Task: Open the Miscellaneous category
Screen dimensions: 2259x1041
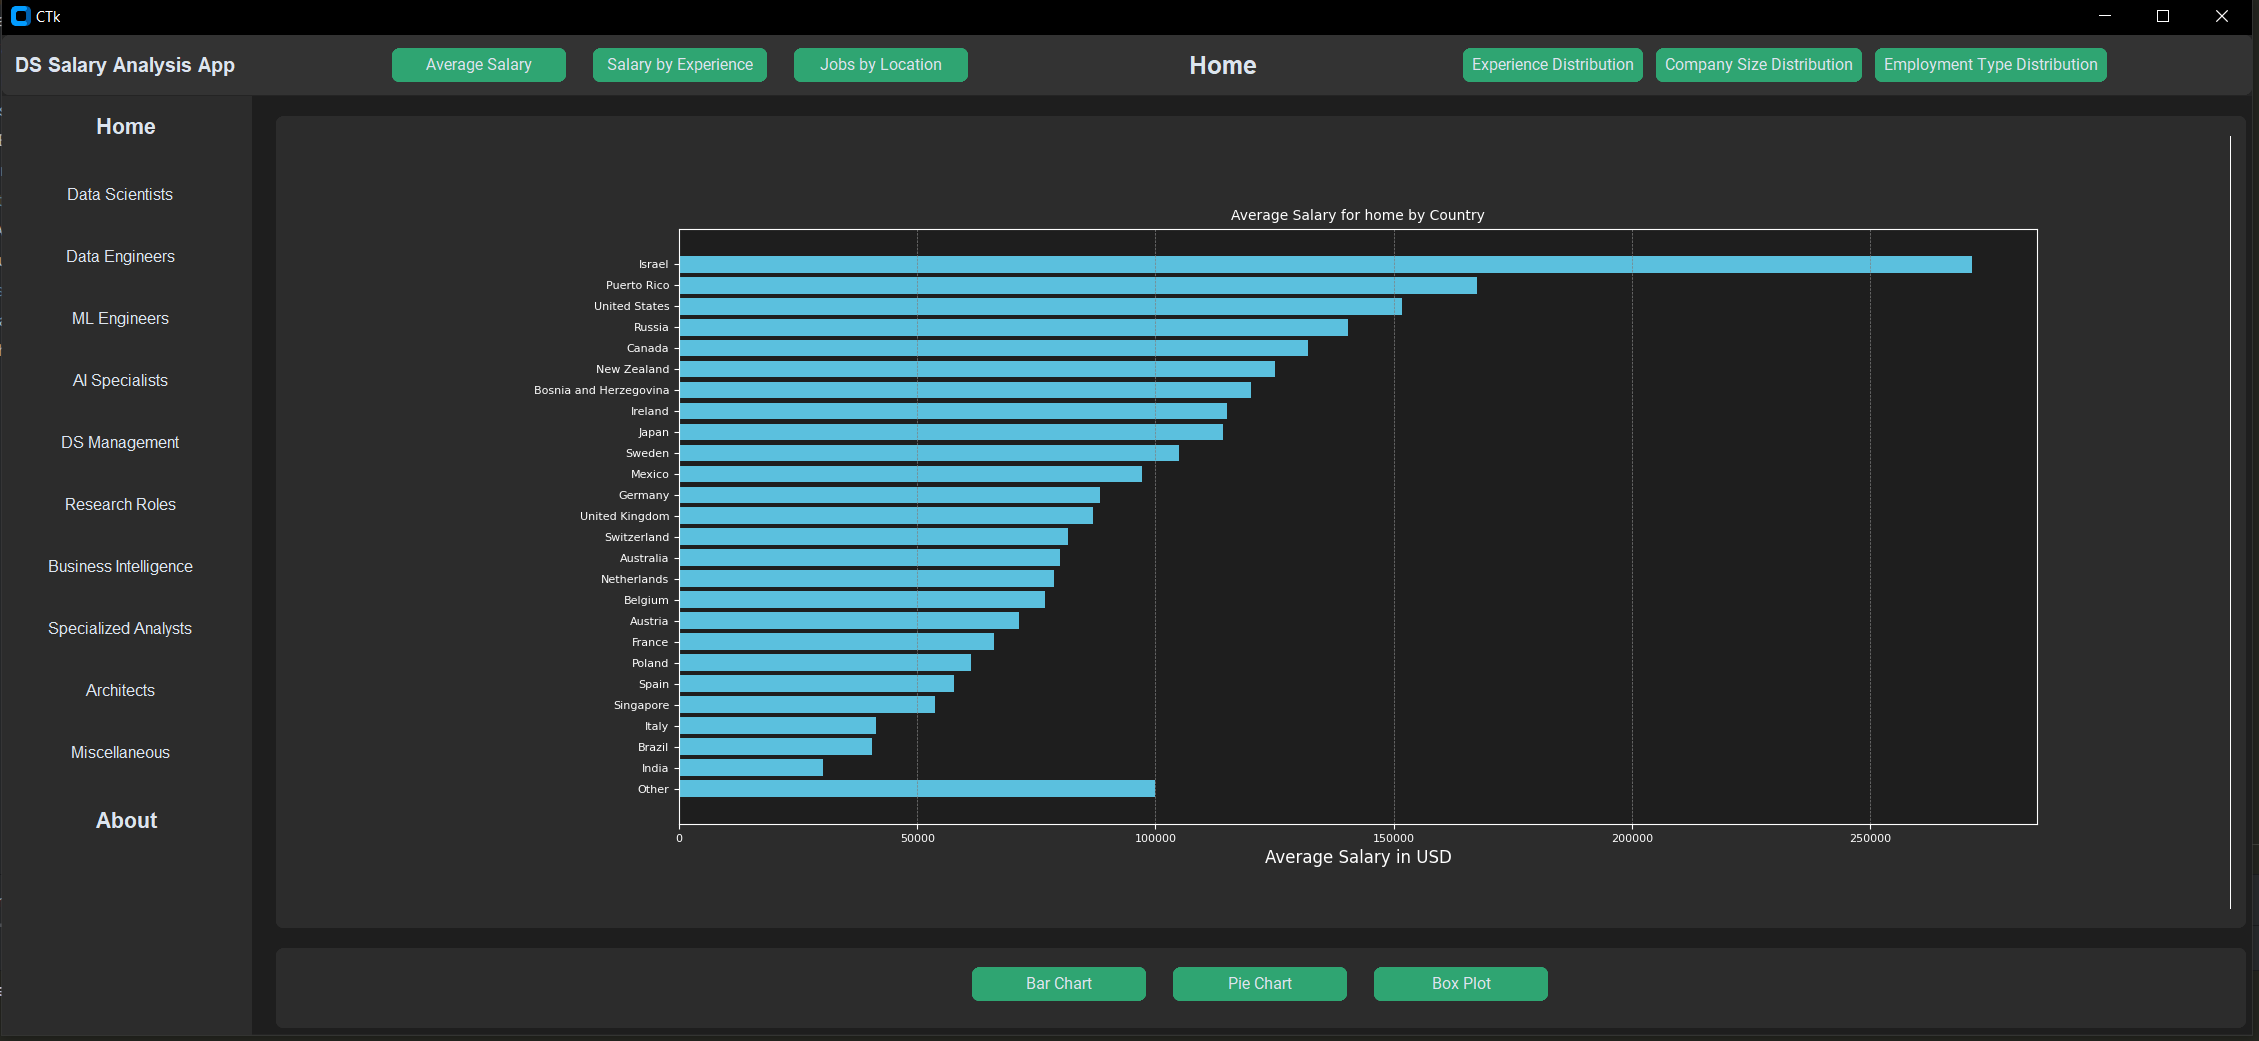Action: click(119, 752)
